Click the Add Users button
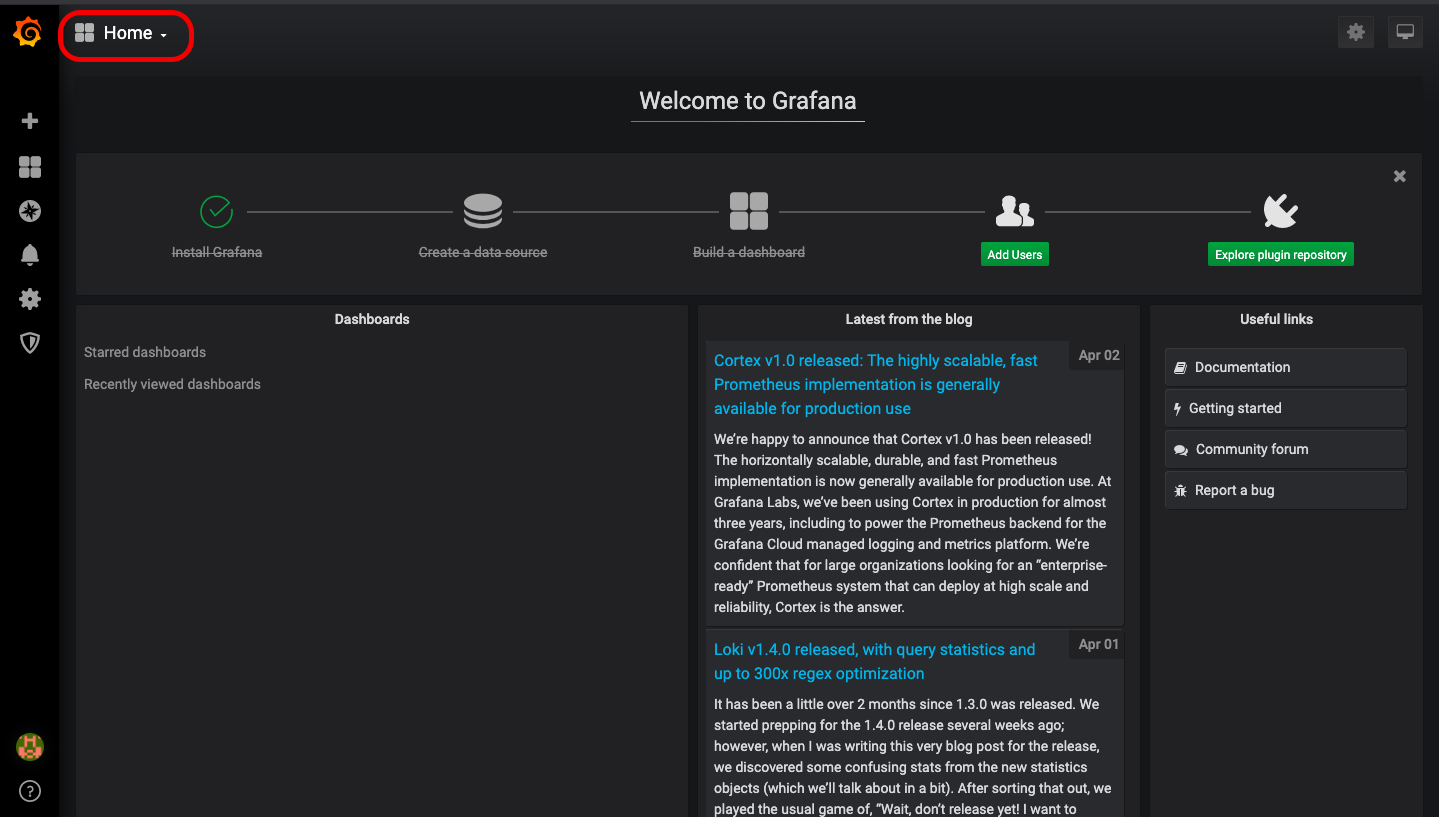 (1015, 255)
